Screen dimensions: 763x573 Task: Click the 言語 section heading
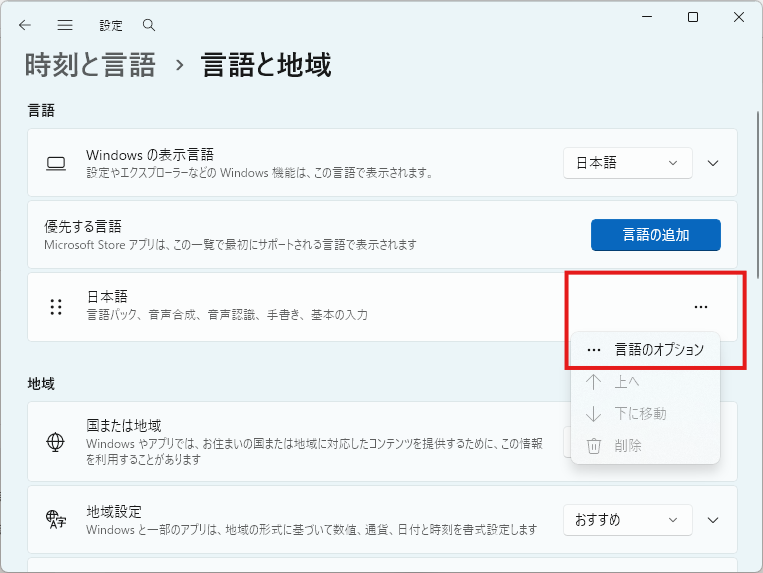pos(41,110)
